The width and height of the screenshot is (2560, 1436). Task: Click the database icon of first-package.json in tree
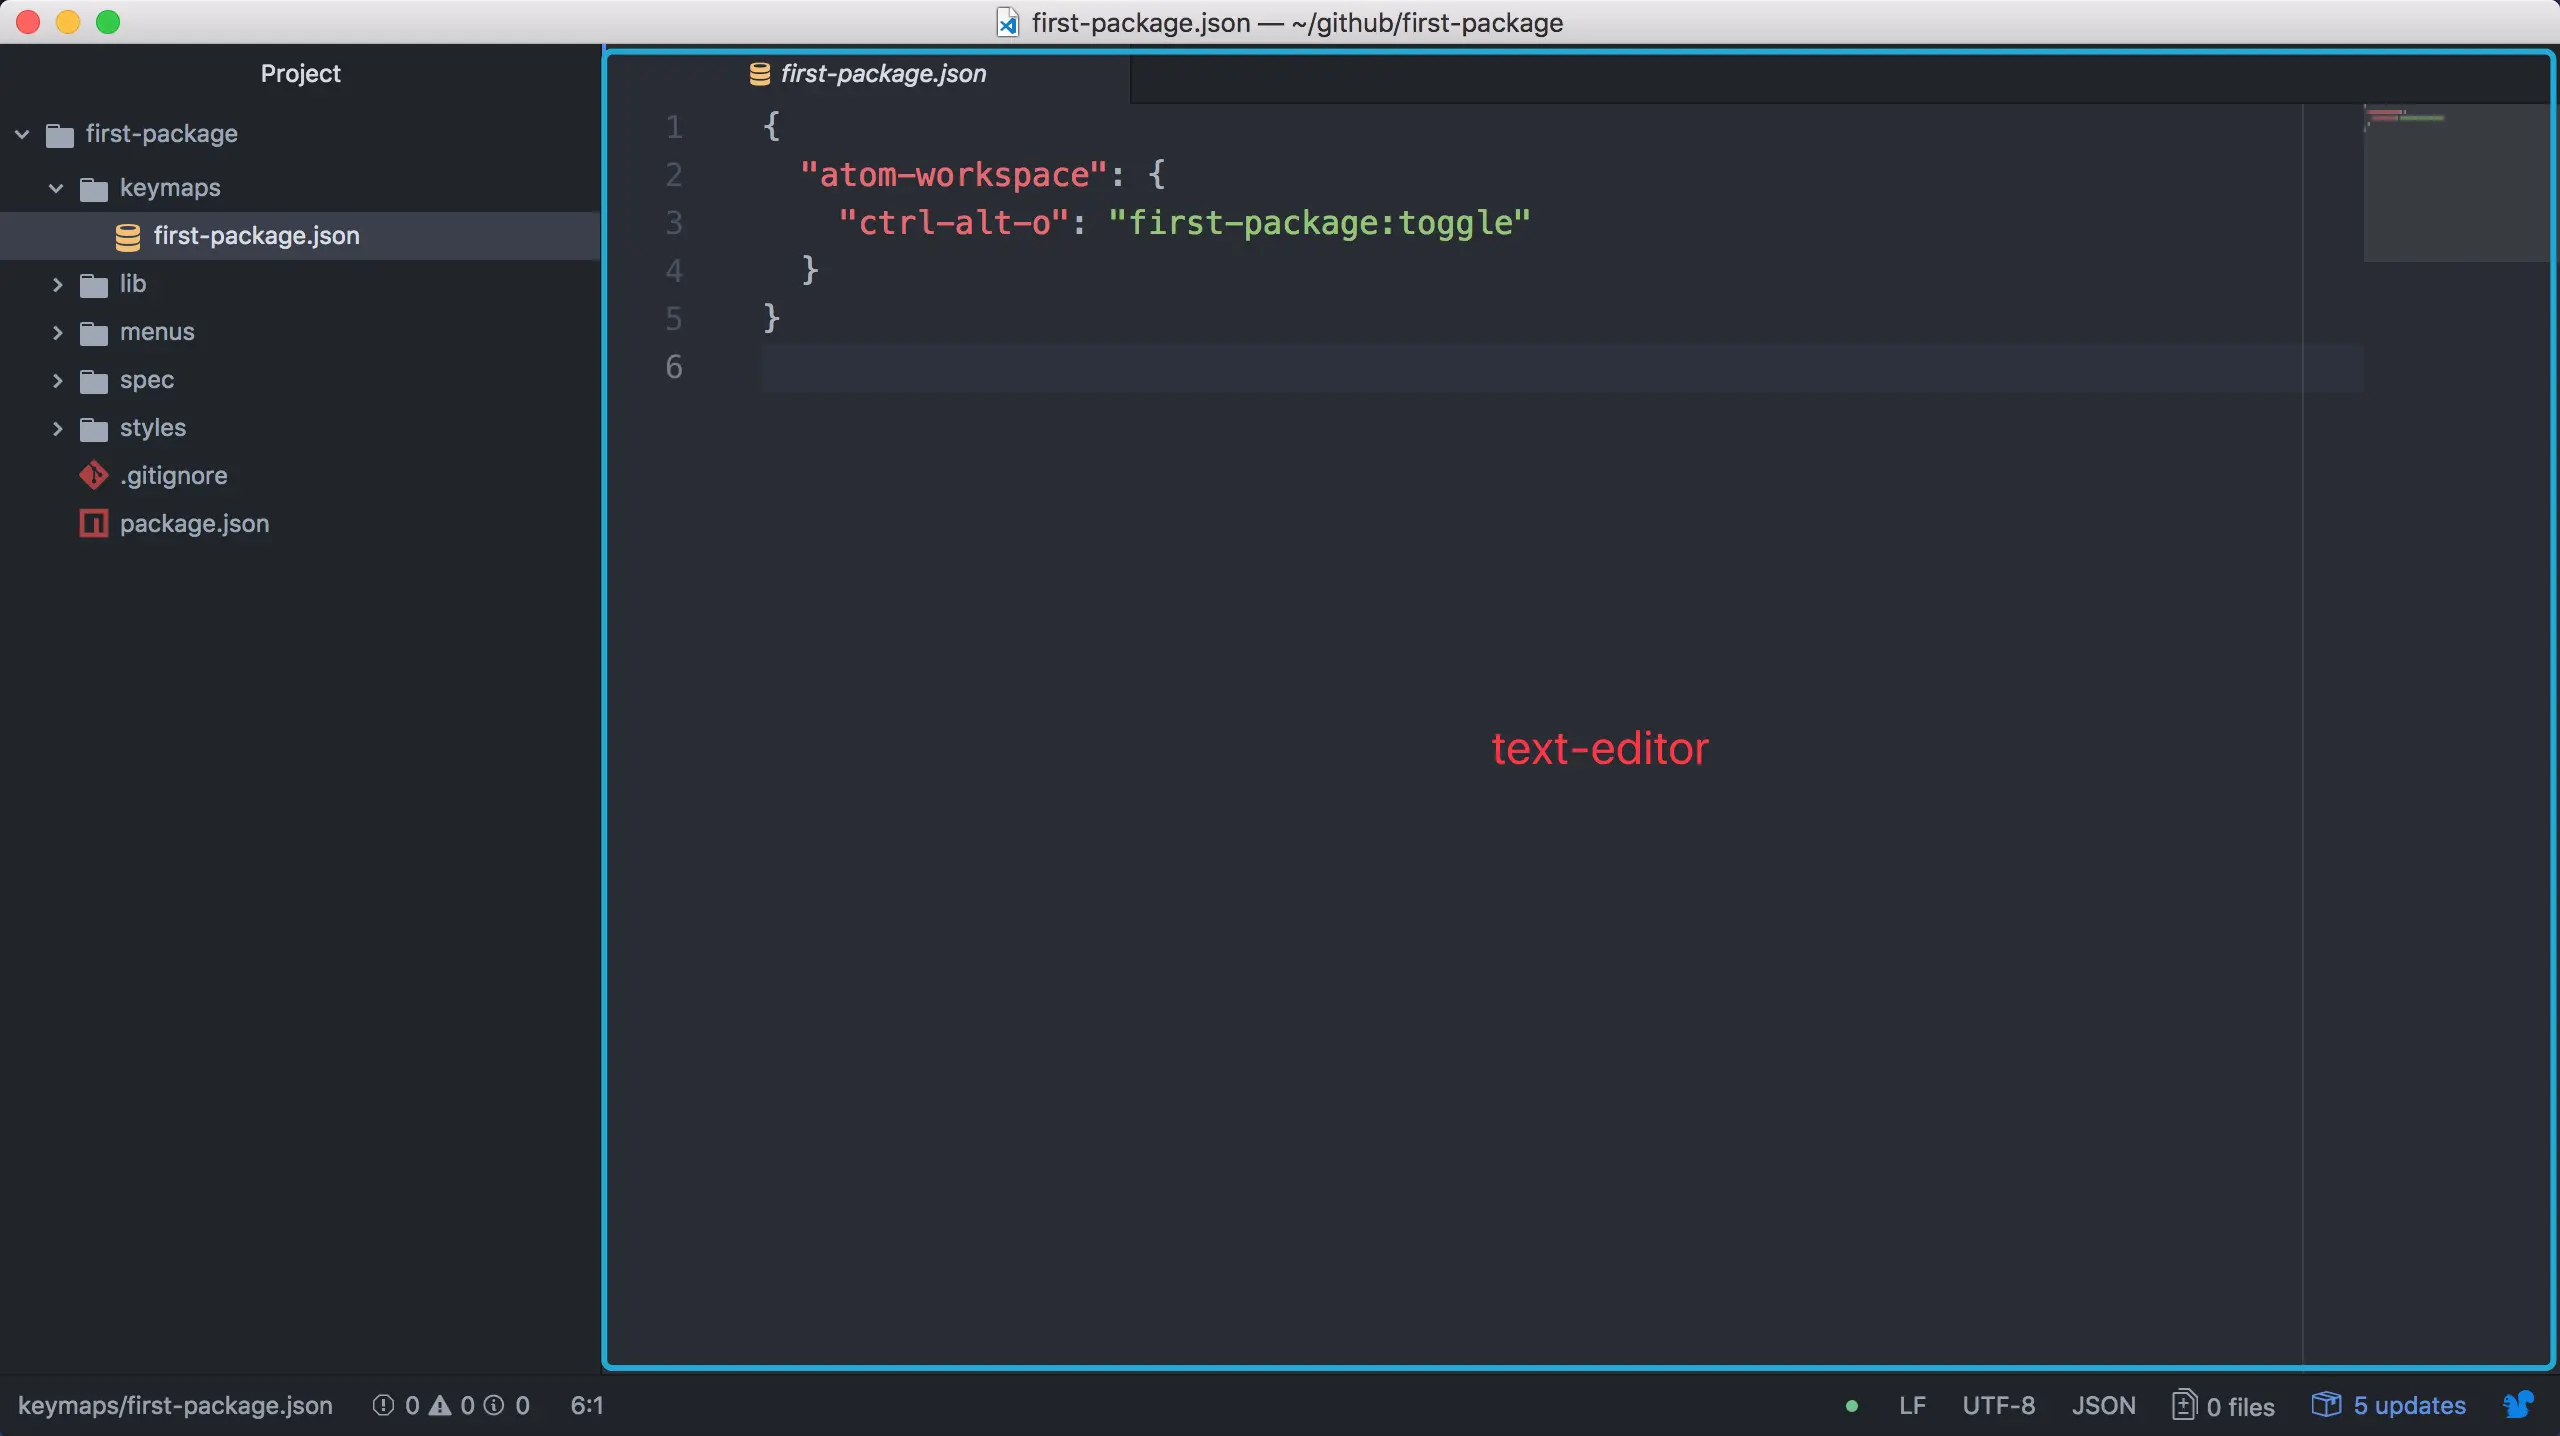(128, 236)
